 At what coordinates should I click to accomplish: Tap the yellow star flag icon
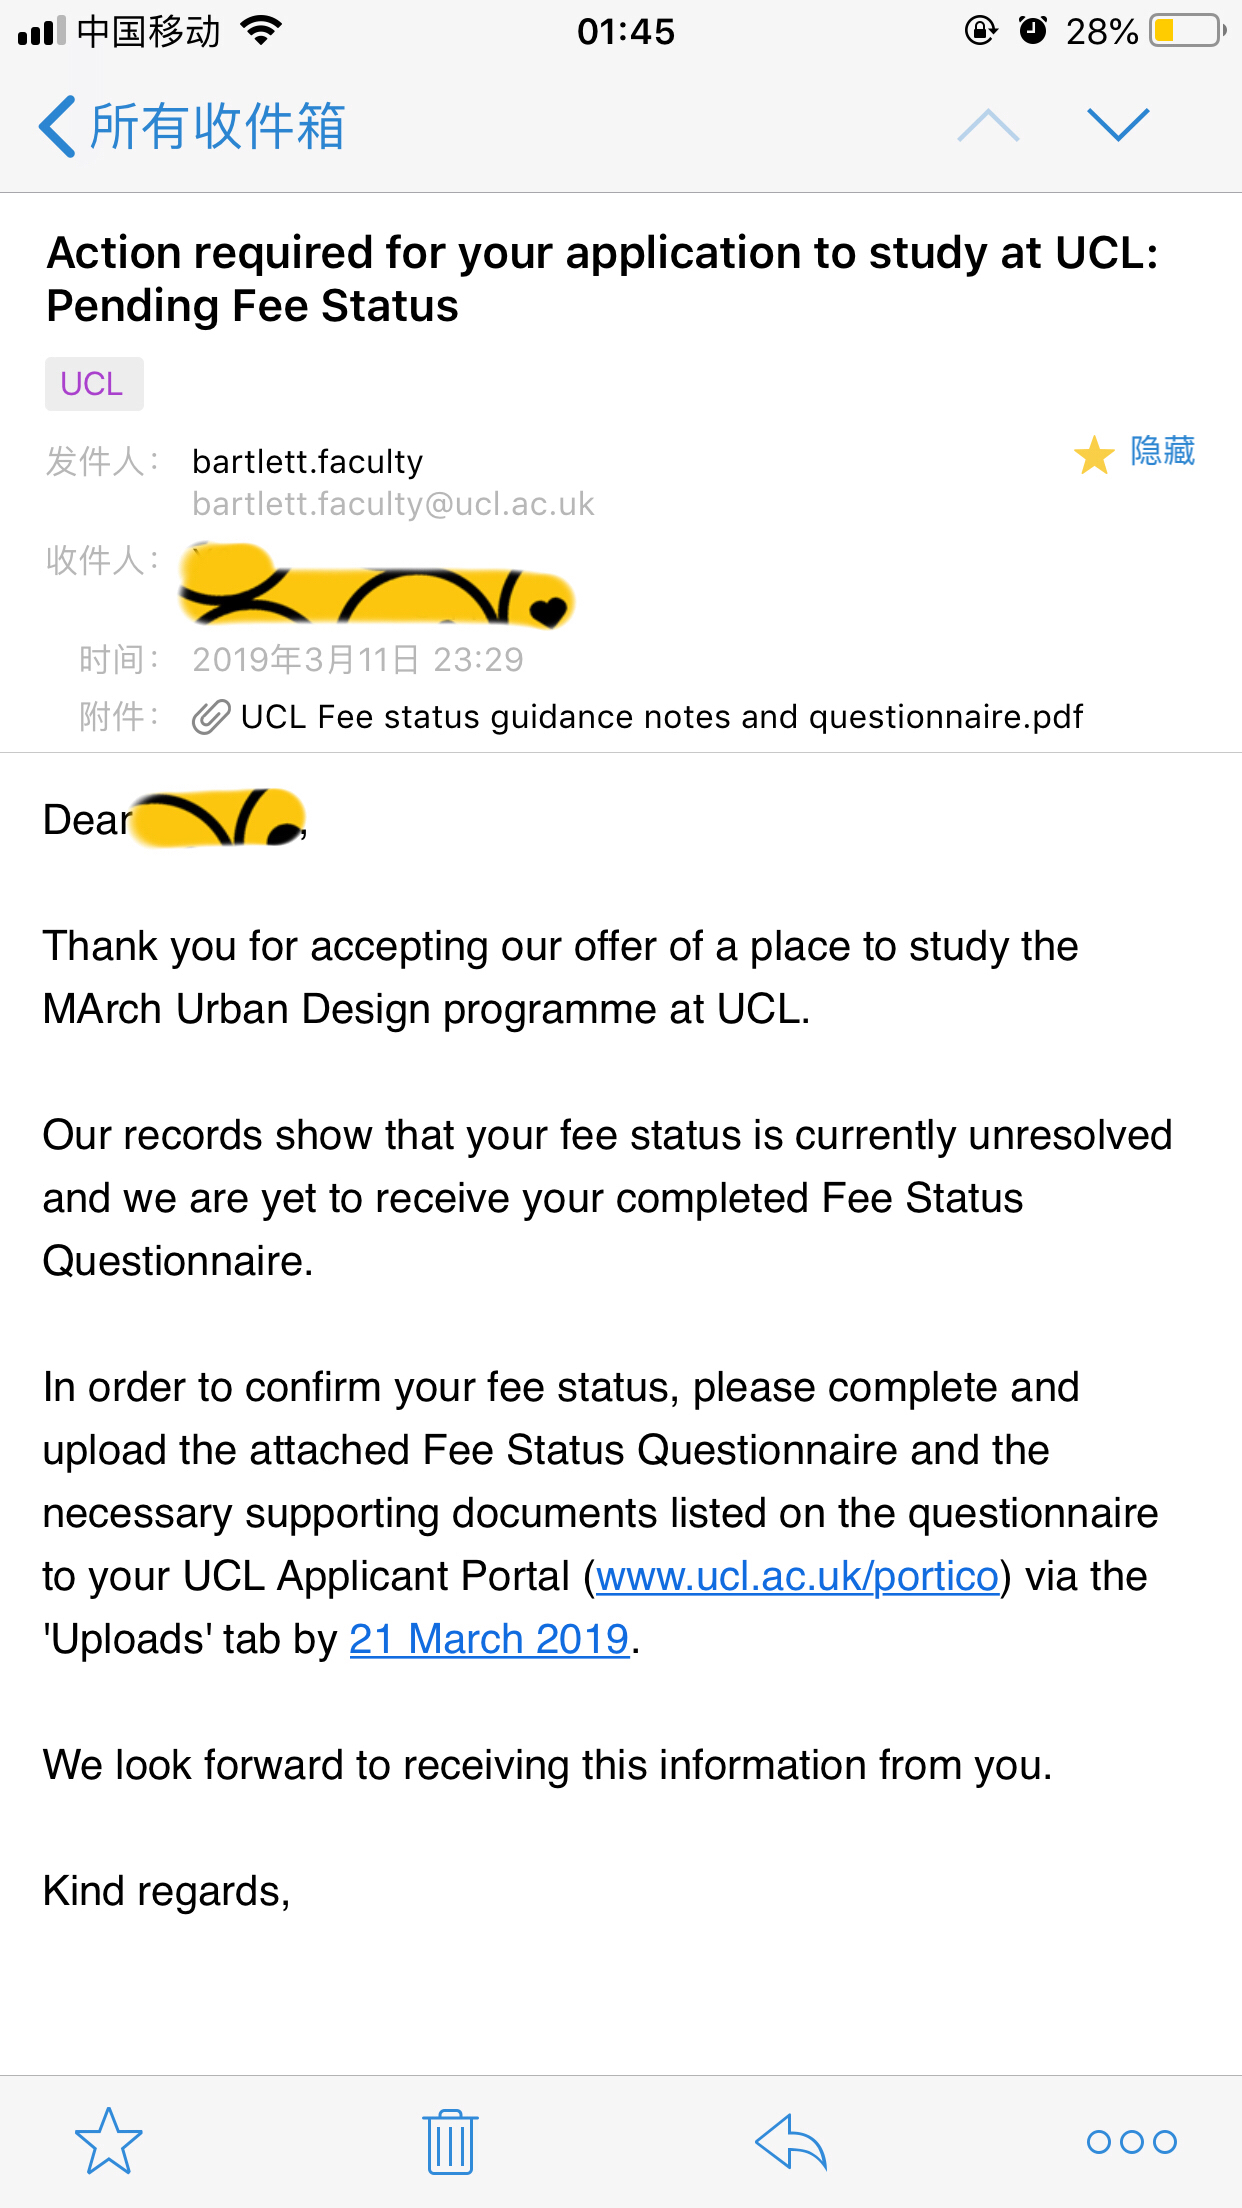coord(1094,455)
